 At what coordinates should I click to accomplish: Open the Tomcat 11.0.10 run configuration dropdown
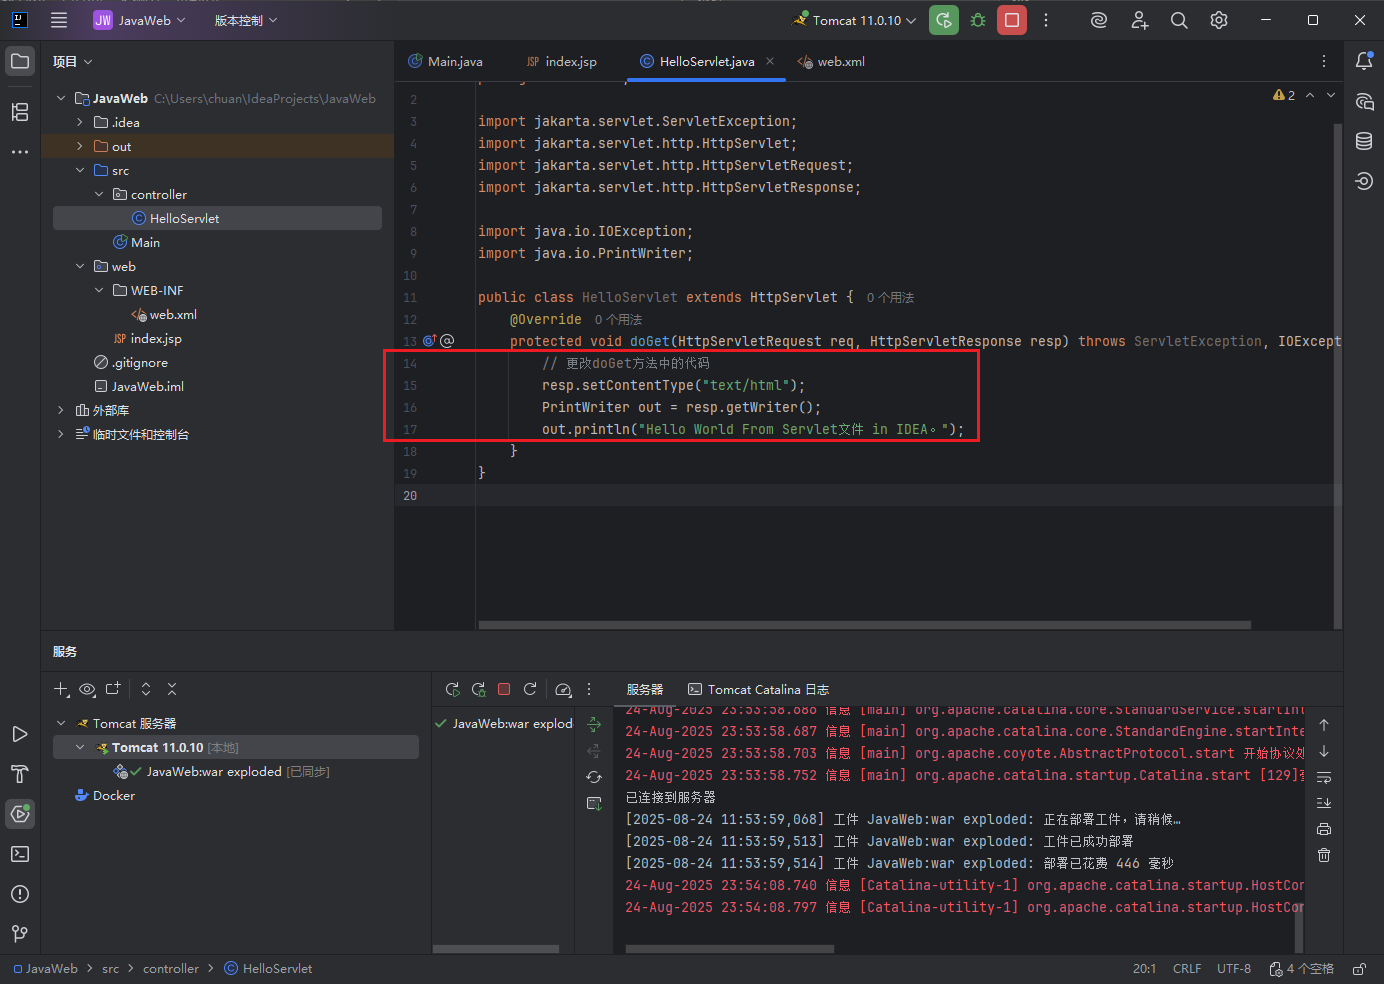(855, 20)
